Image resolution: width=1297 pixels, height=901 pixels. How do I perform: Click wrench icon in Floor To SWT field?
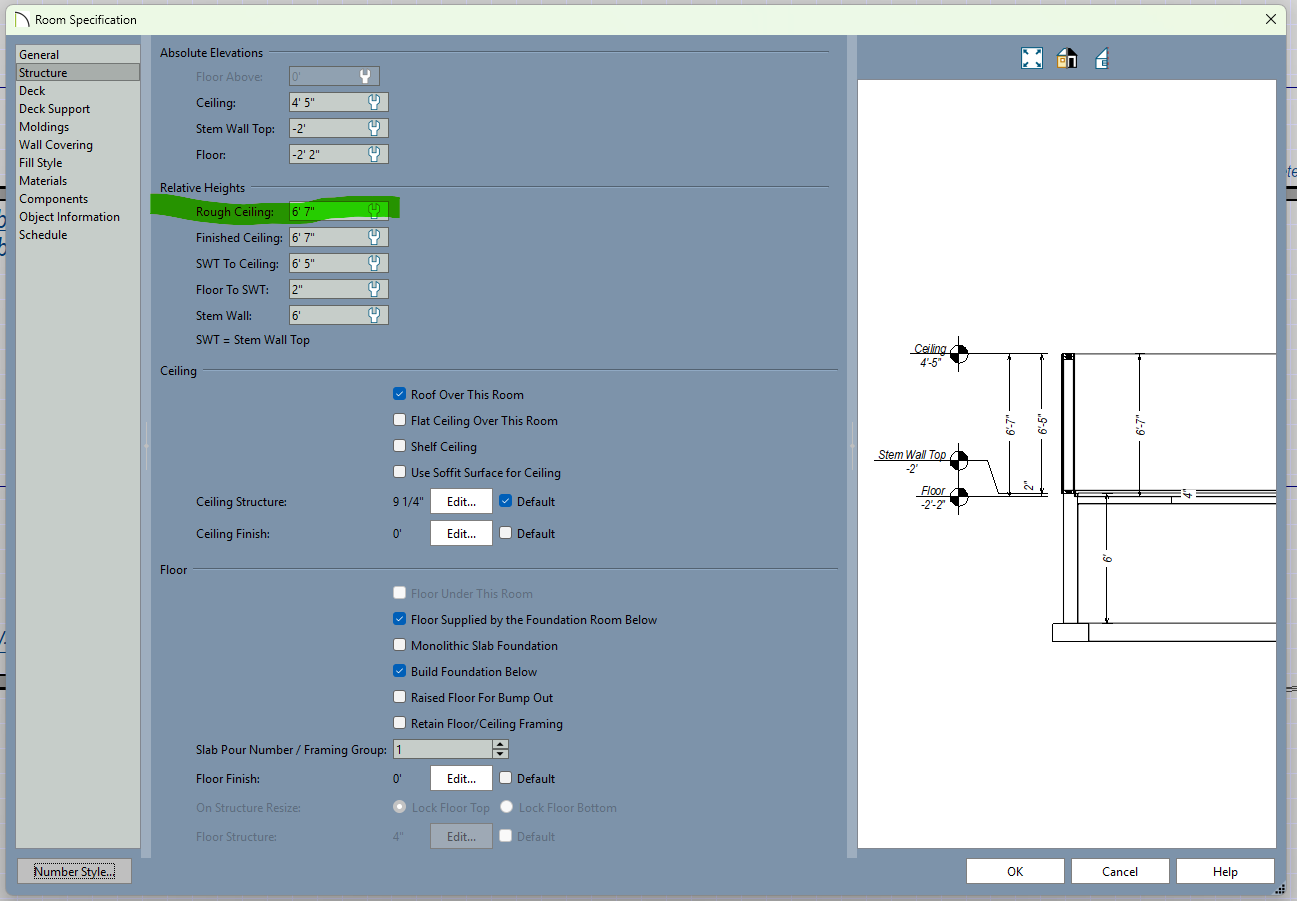[x=374, y=289]
